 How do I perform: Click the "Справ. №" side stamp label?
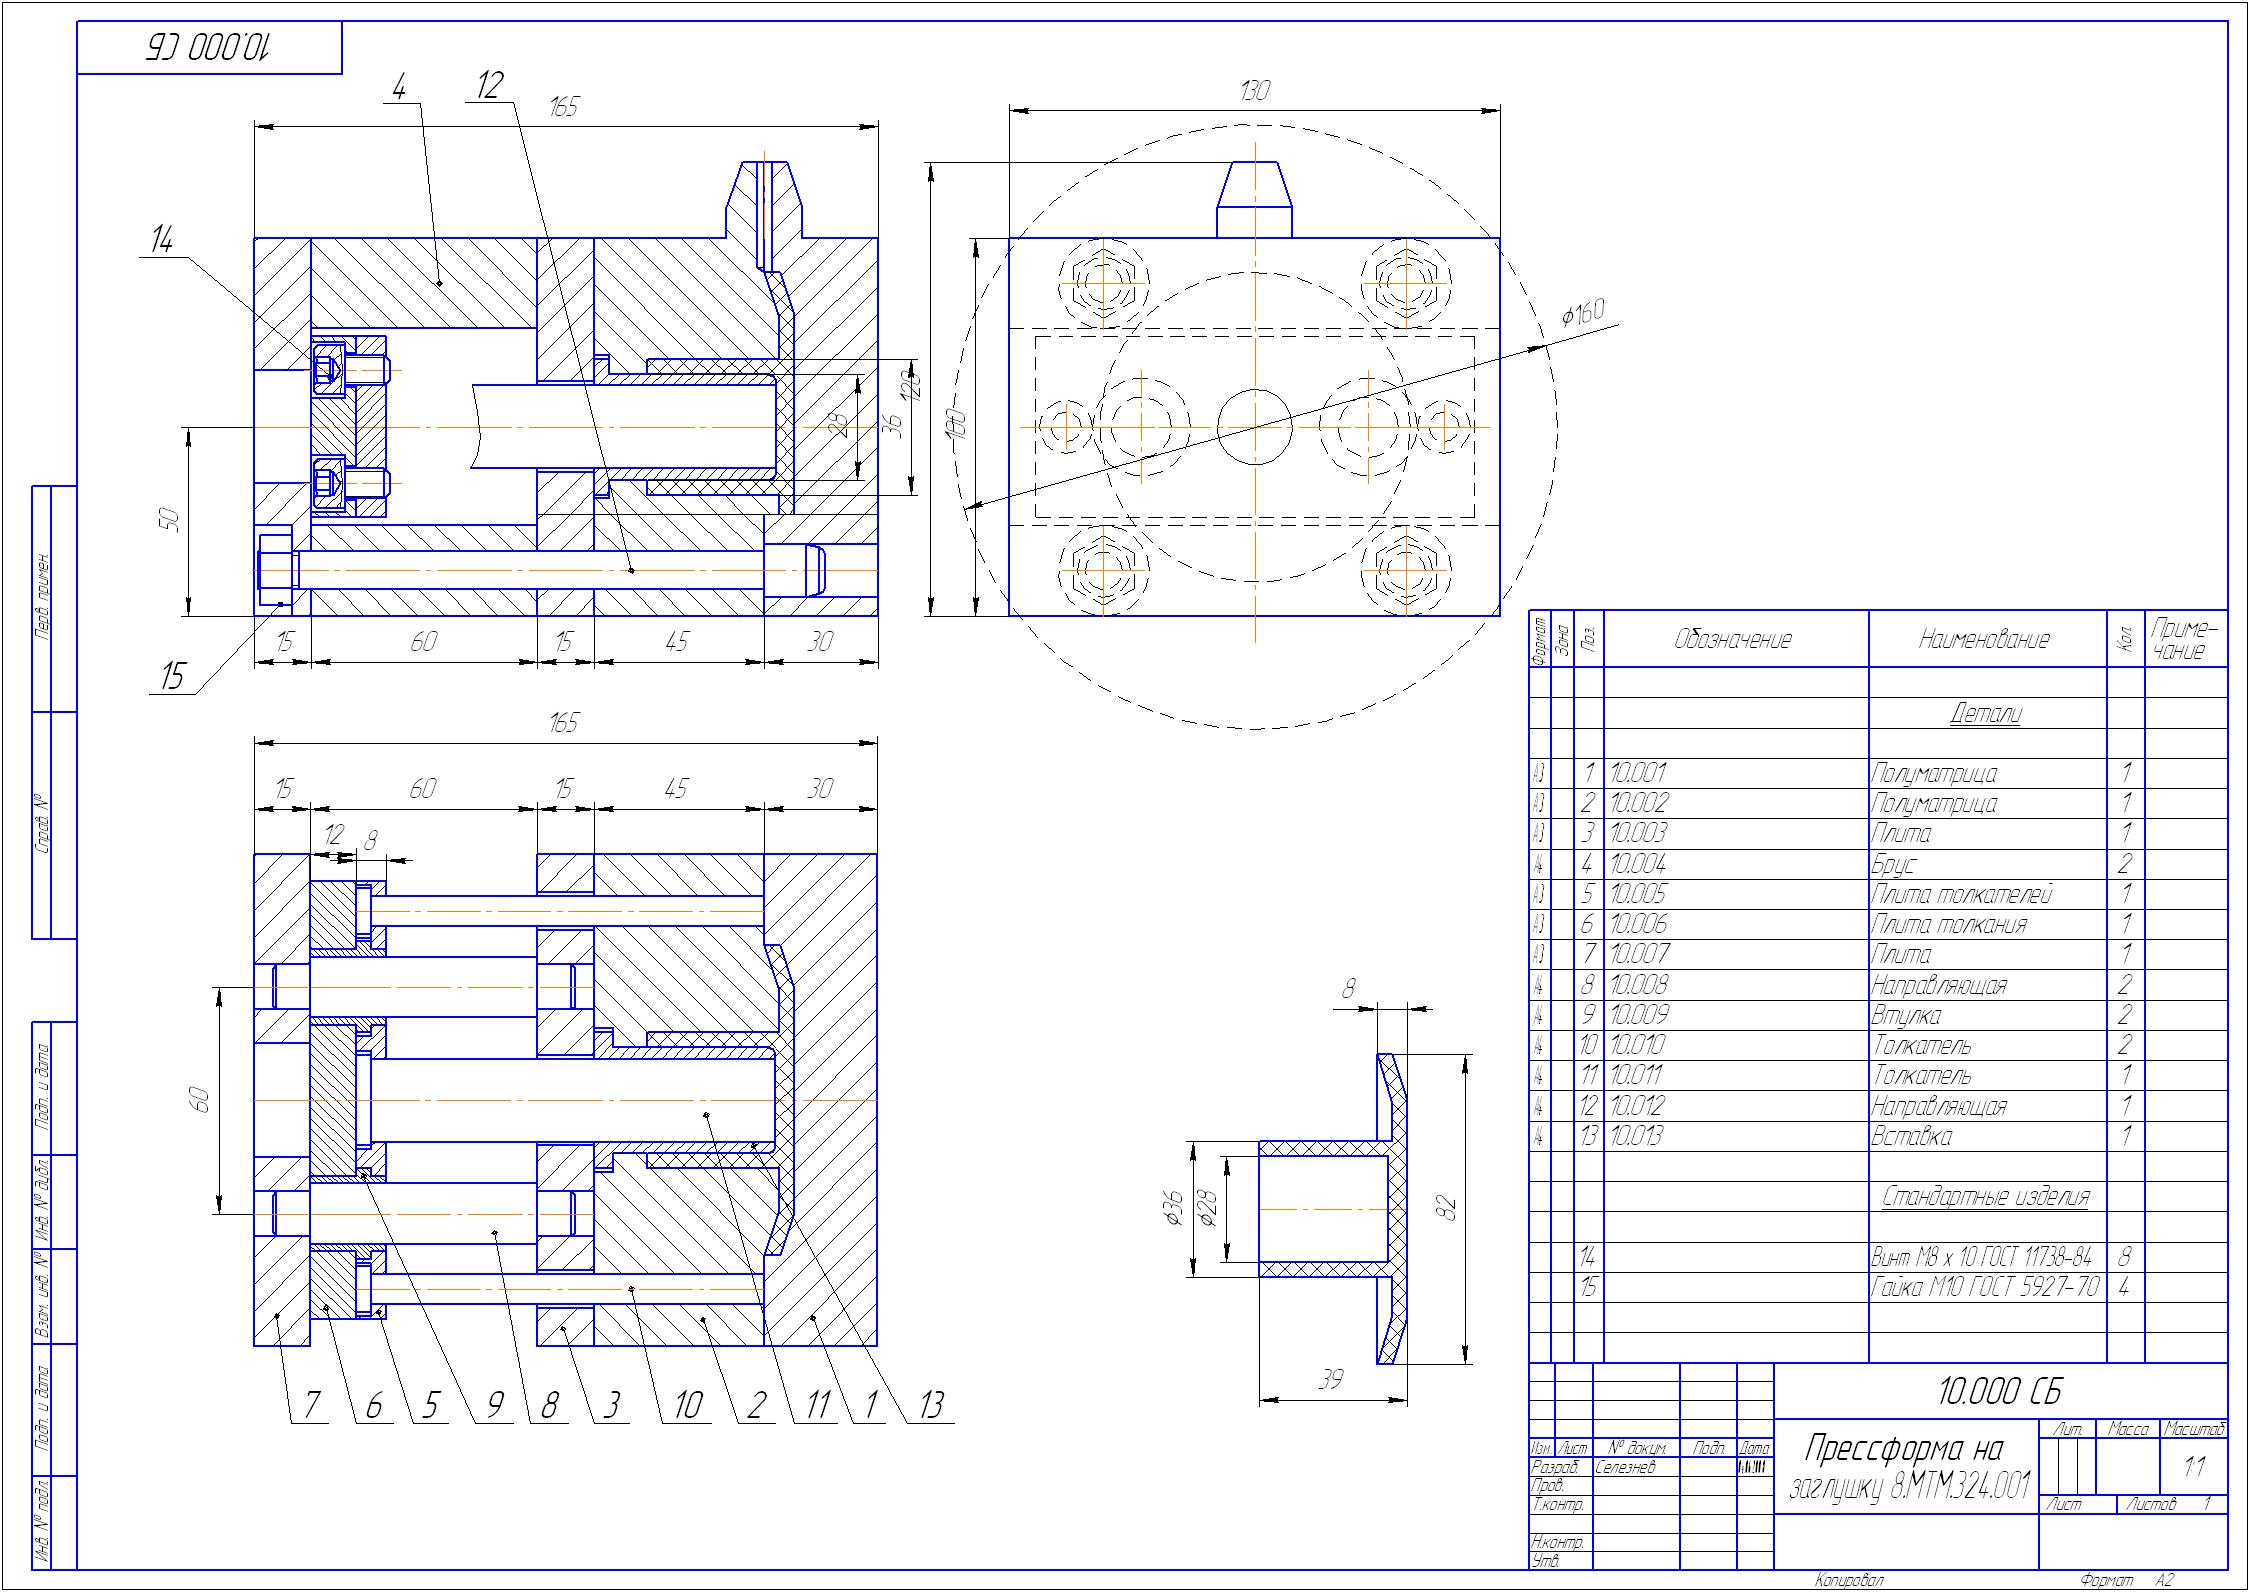click(43, 825)
